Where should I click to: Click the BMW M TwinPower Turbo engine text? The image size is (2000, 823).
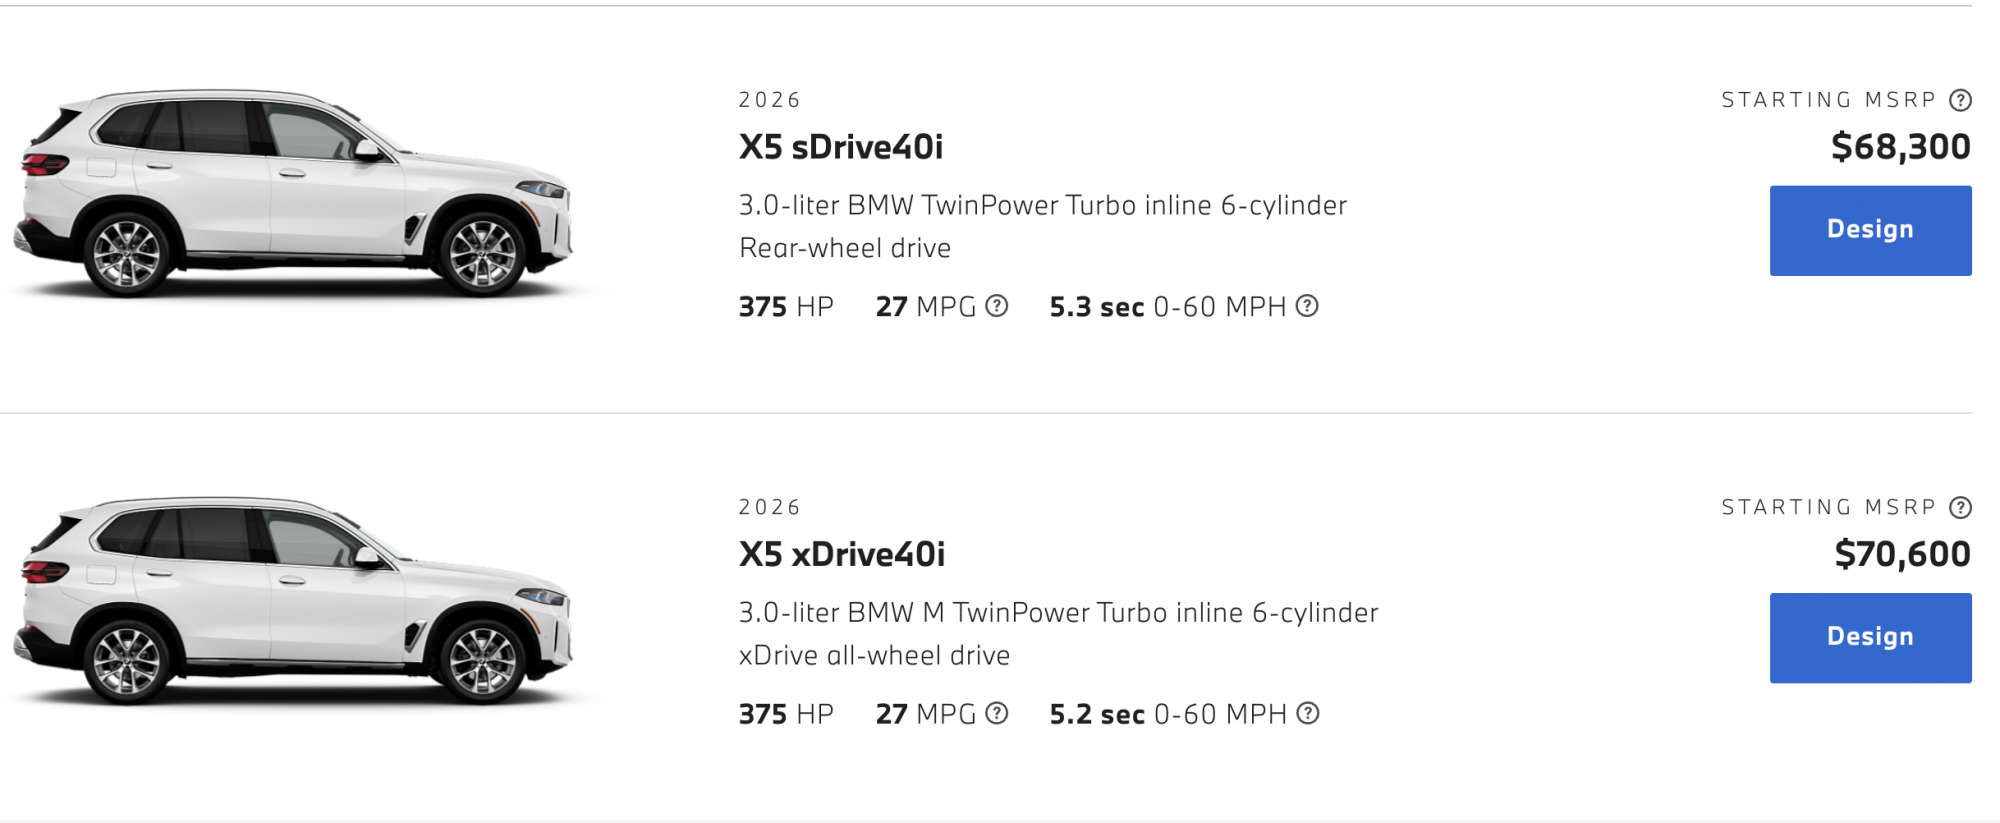click(1058, 612)
